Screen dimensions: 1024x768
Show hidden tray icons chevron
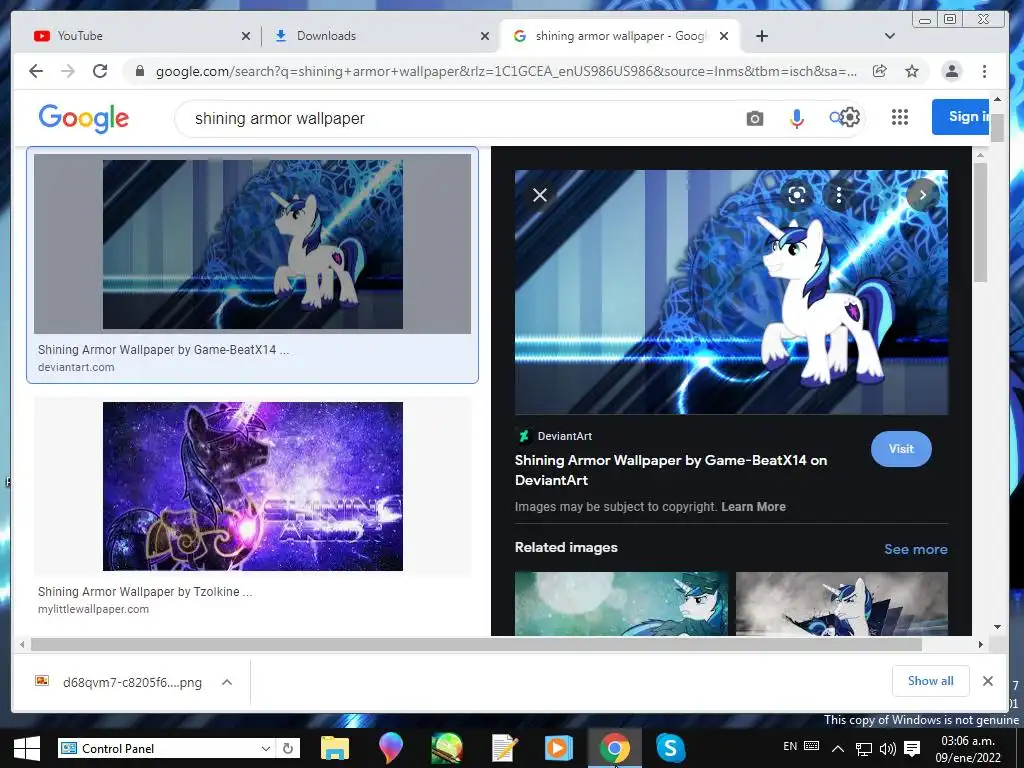pos(838,749)
